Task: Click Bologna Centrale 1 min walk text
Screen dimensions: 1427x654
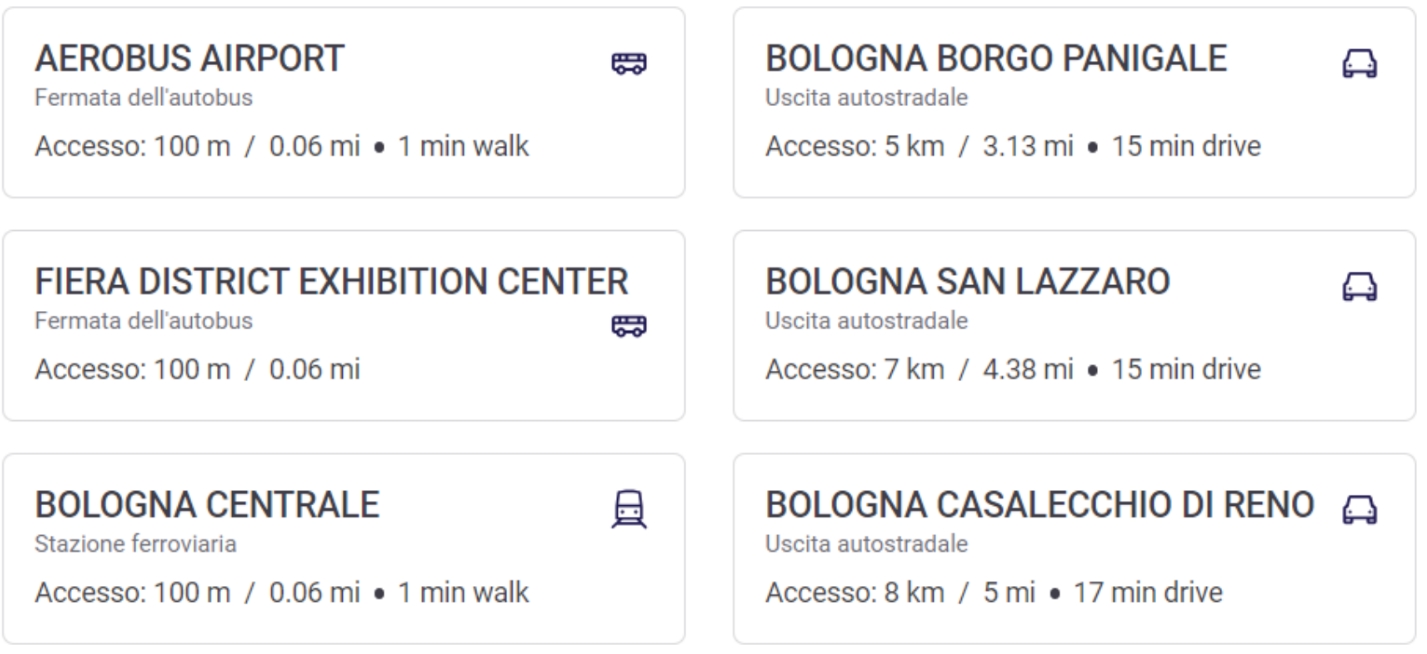Action: [x=463, y=593]
